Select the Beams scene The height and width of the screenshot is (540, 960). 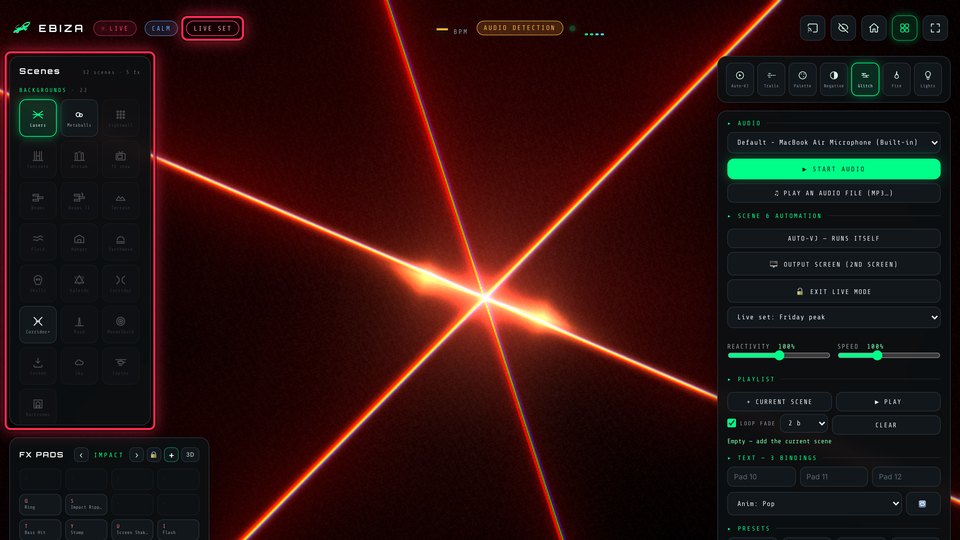(38, 200)
